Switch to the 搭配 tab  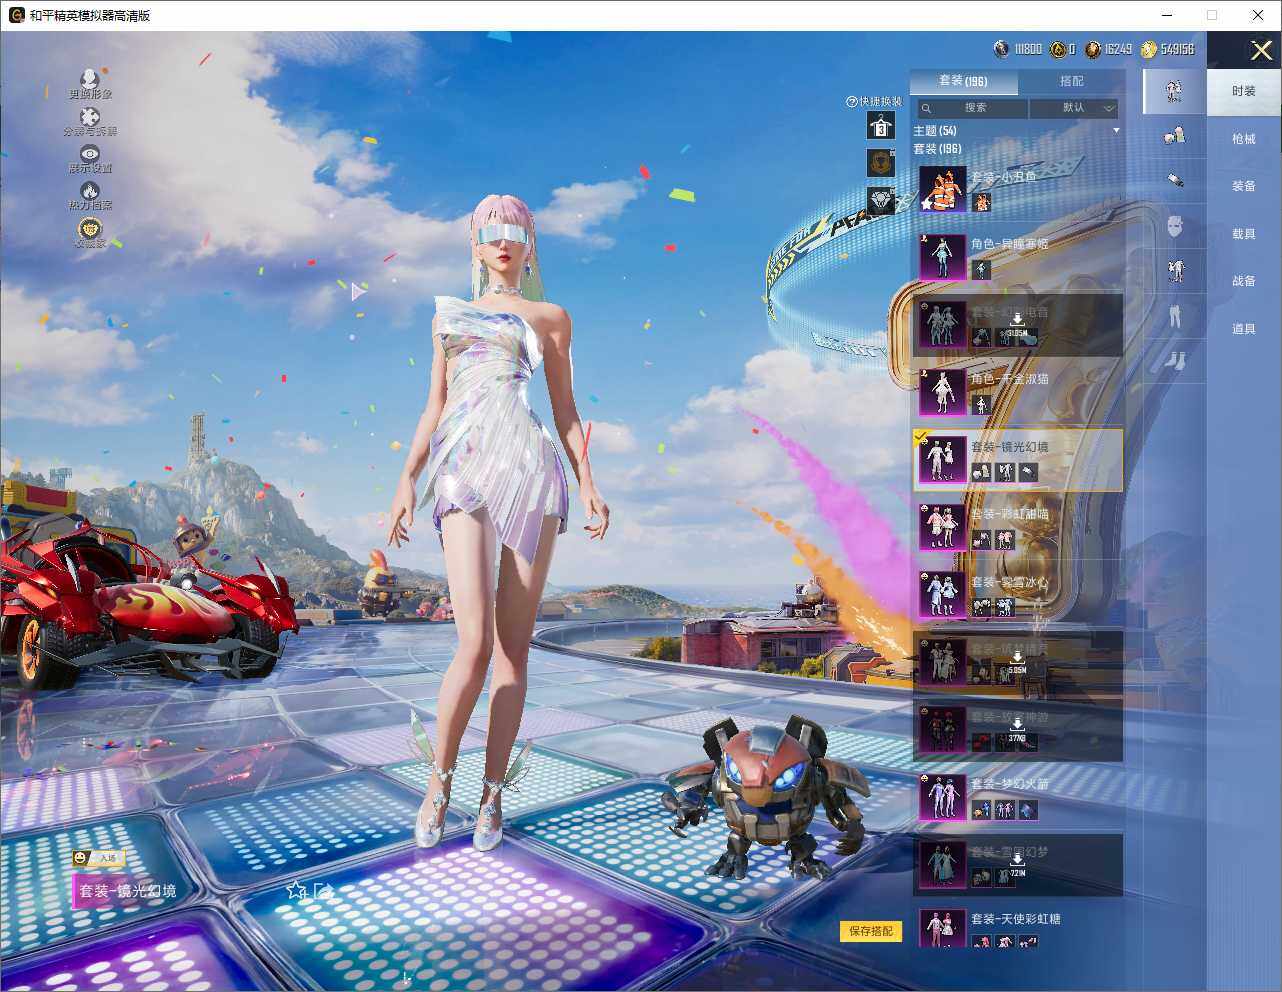coord(1071,81)
